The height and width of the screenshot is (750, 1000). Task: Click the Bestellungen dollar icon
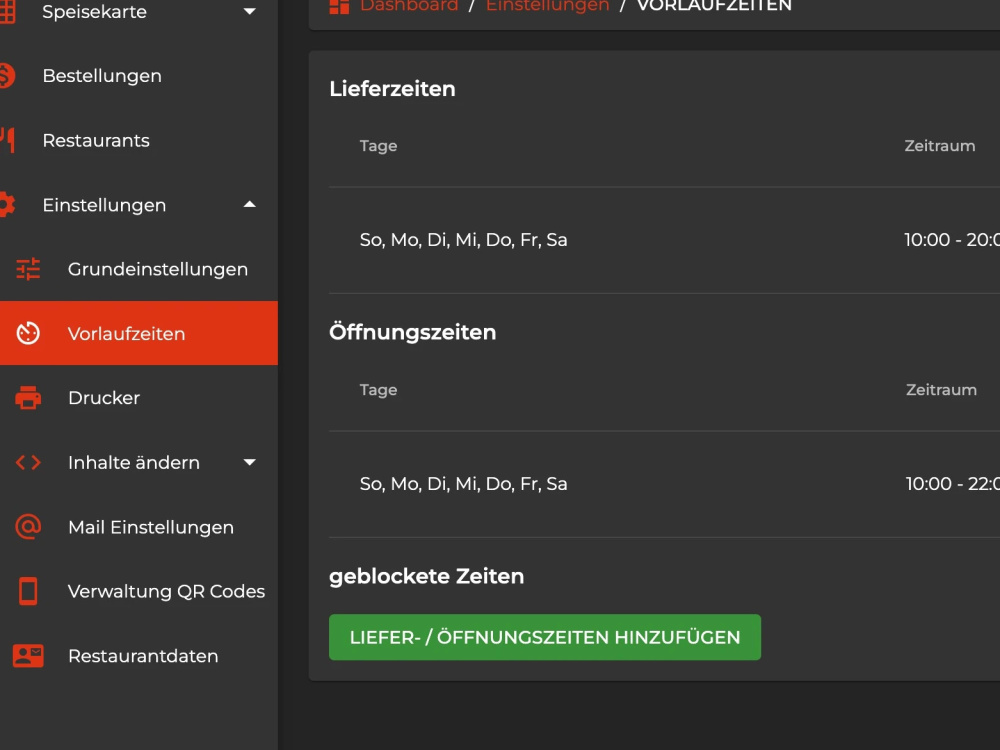point(6,76)
